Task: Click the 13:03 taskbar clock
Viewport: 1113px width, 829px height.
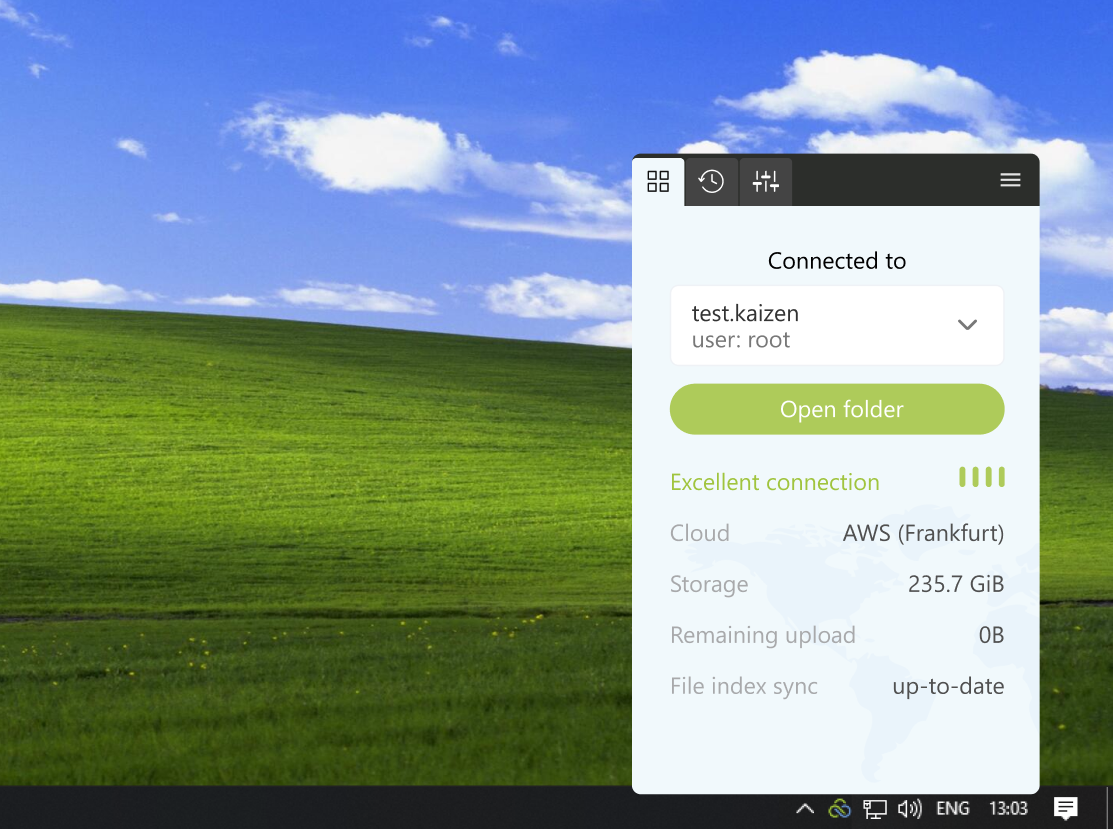Action: 1008,808
